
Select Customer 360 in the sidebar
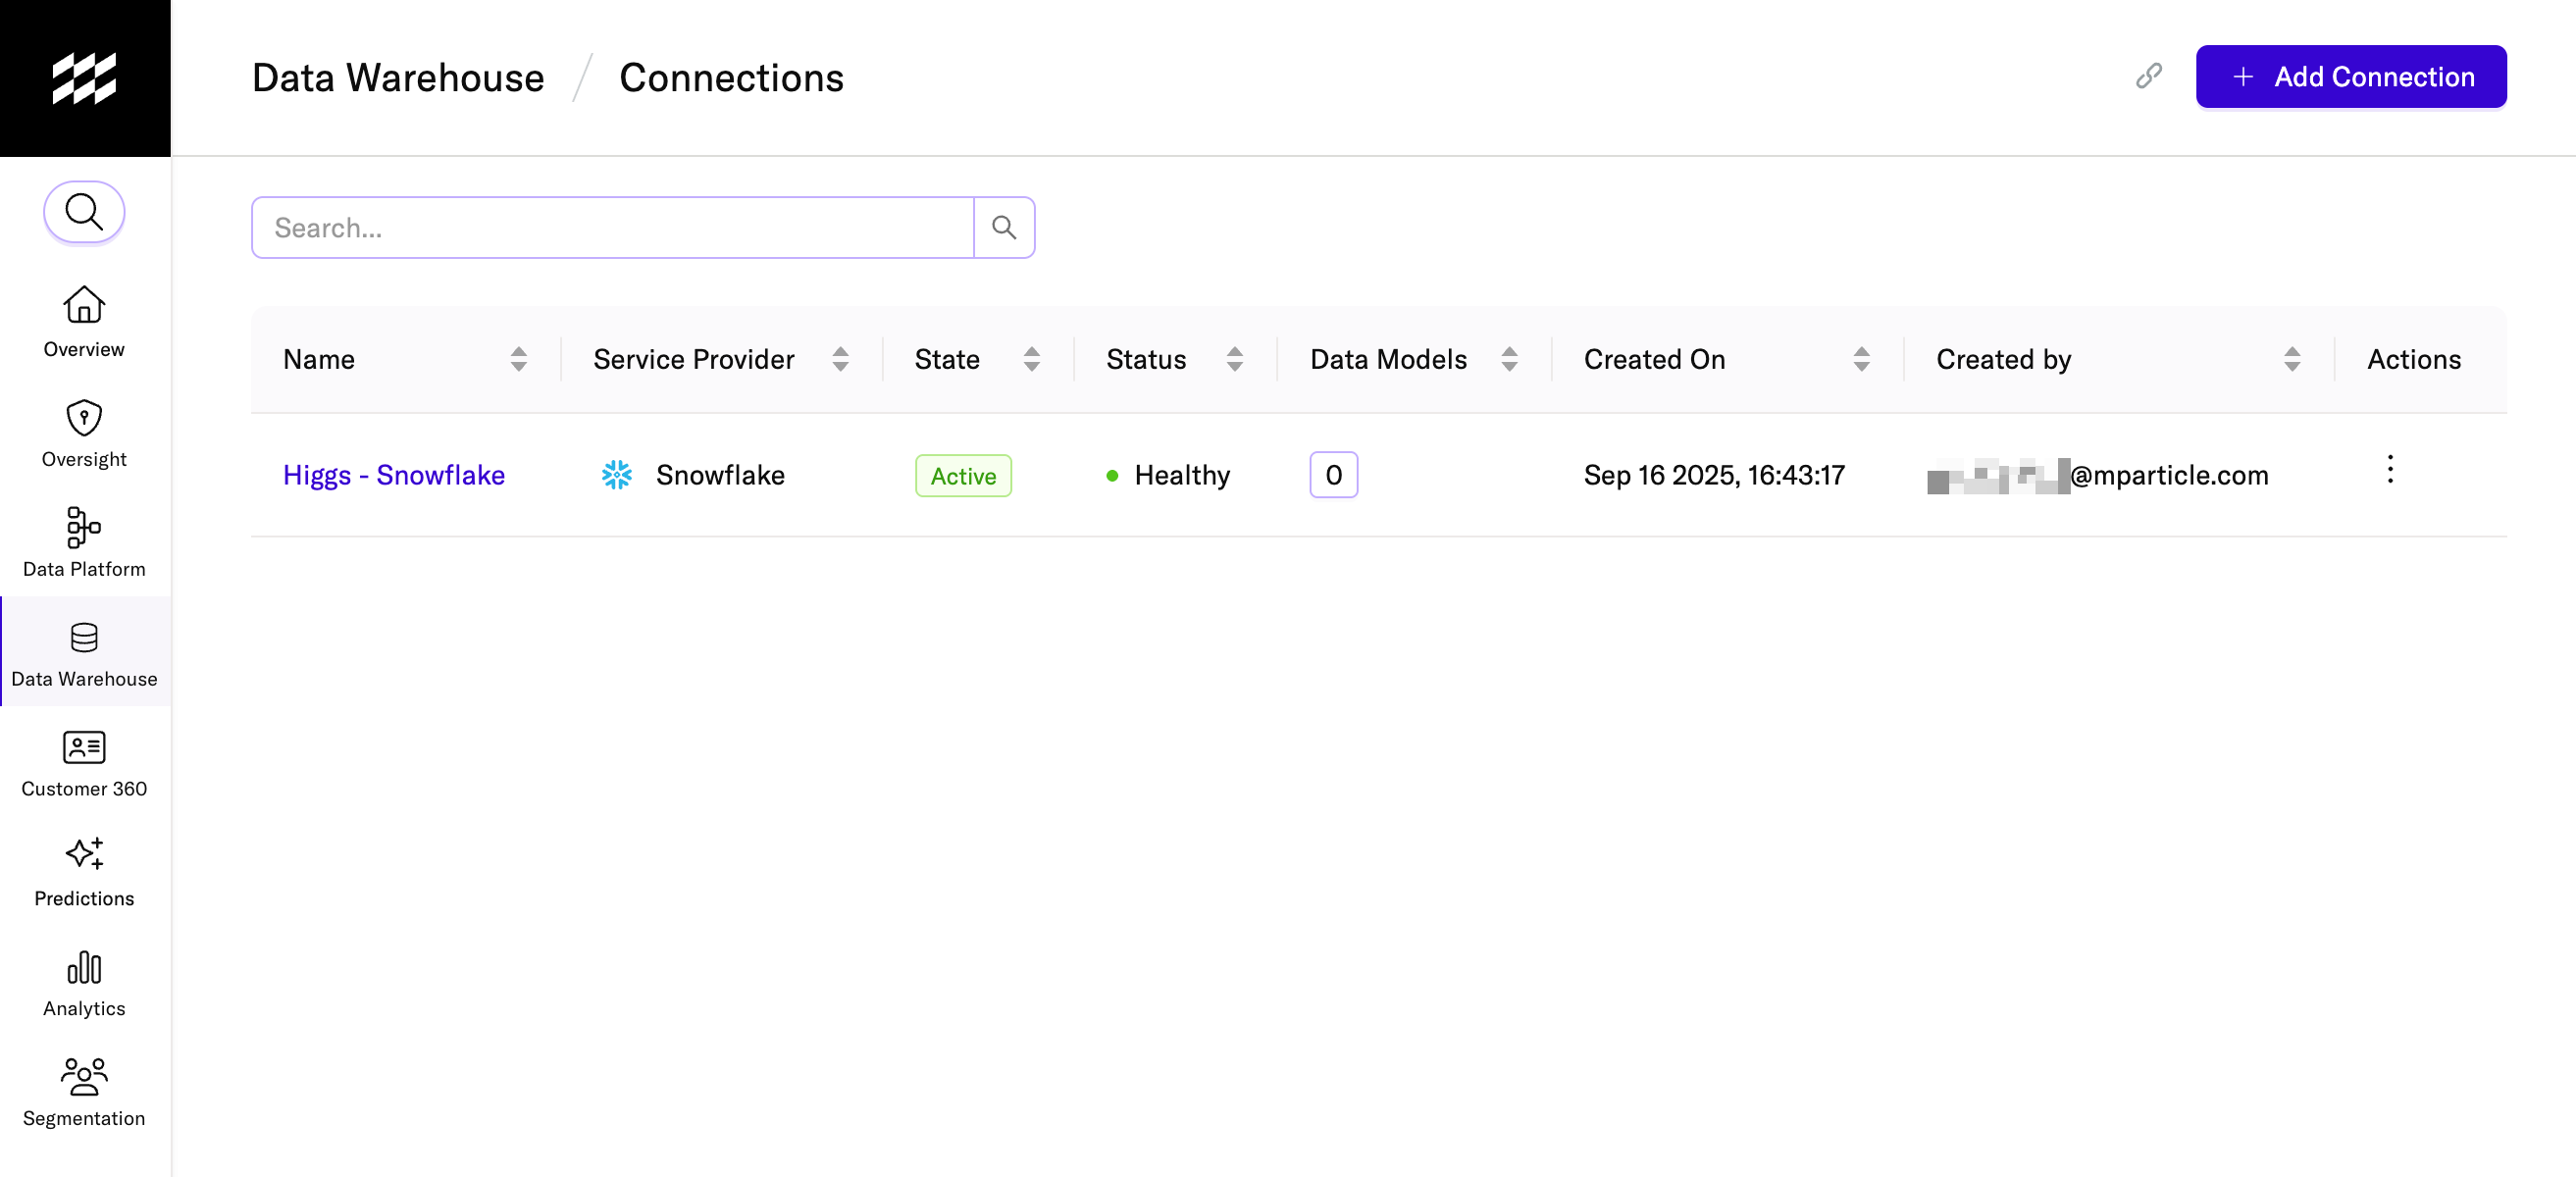[x=84, y=762]
